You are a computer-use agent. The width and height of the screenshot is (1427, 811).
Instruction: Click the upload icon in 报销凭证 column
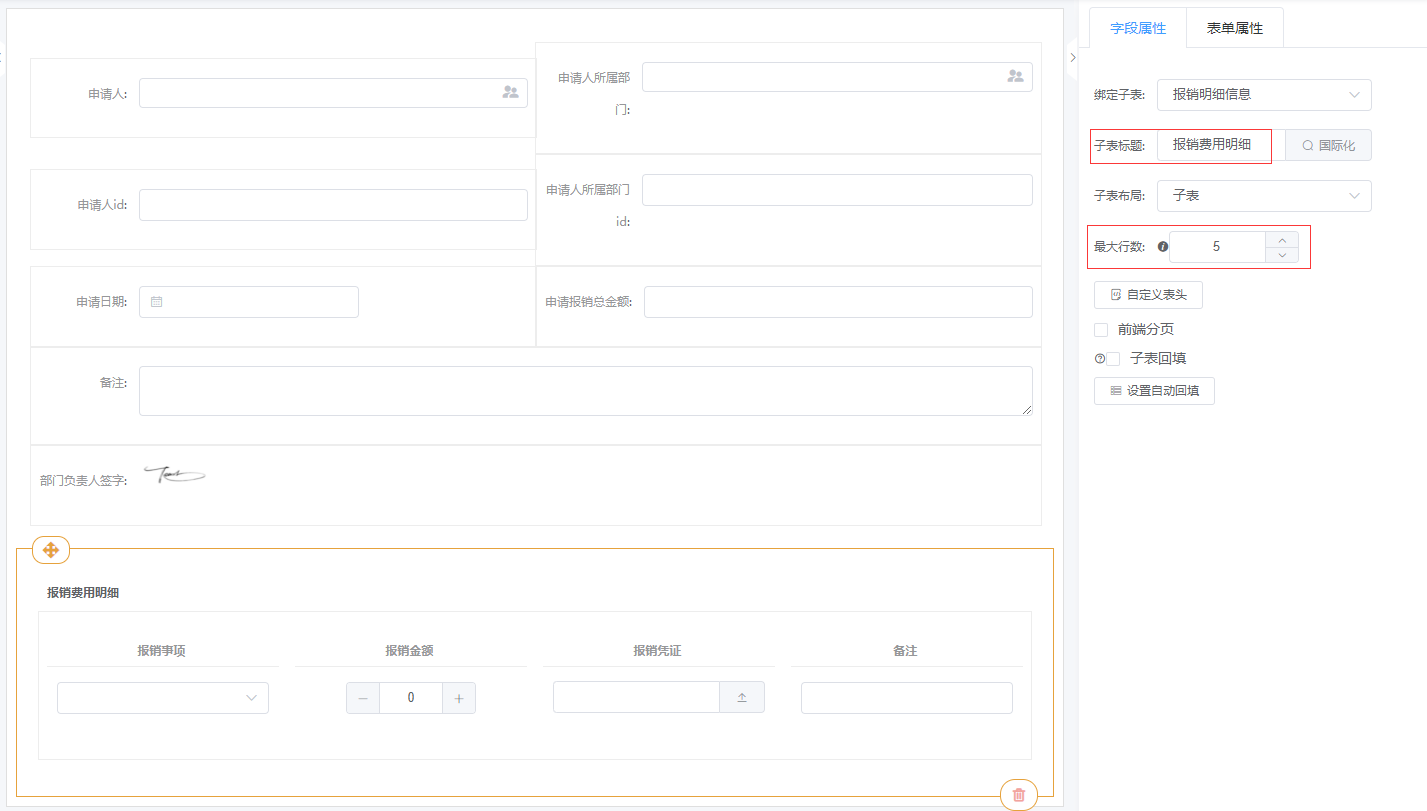[x=742, y=698]
